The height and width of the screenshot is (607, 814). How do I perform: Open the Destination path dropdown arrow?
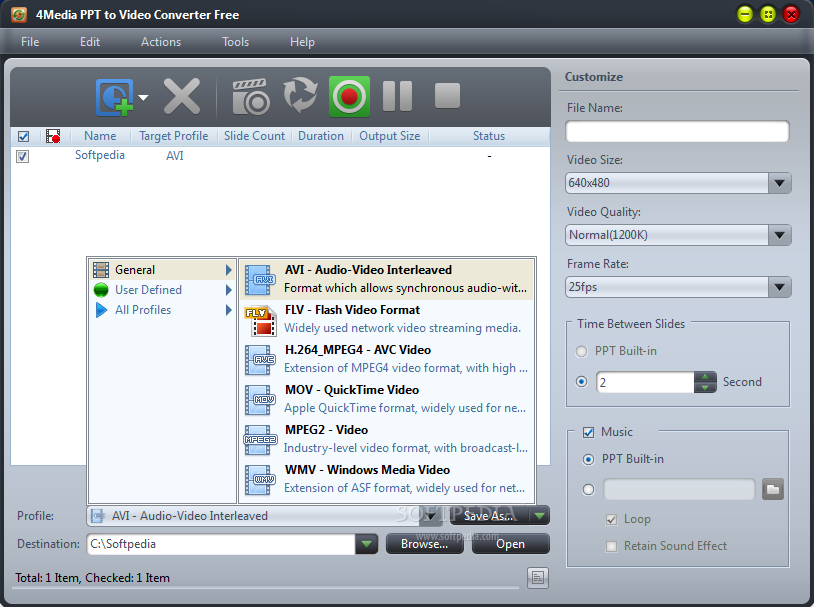pos(367,544)
